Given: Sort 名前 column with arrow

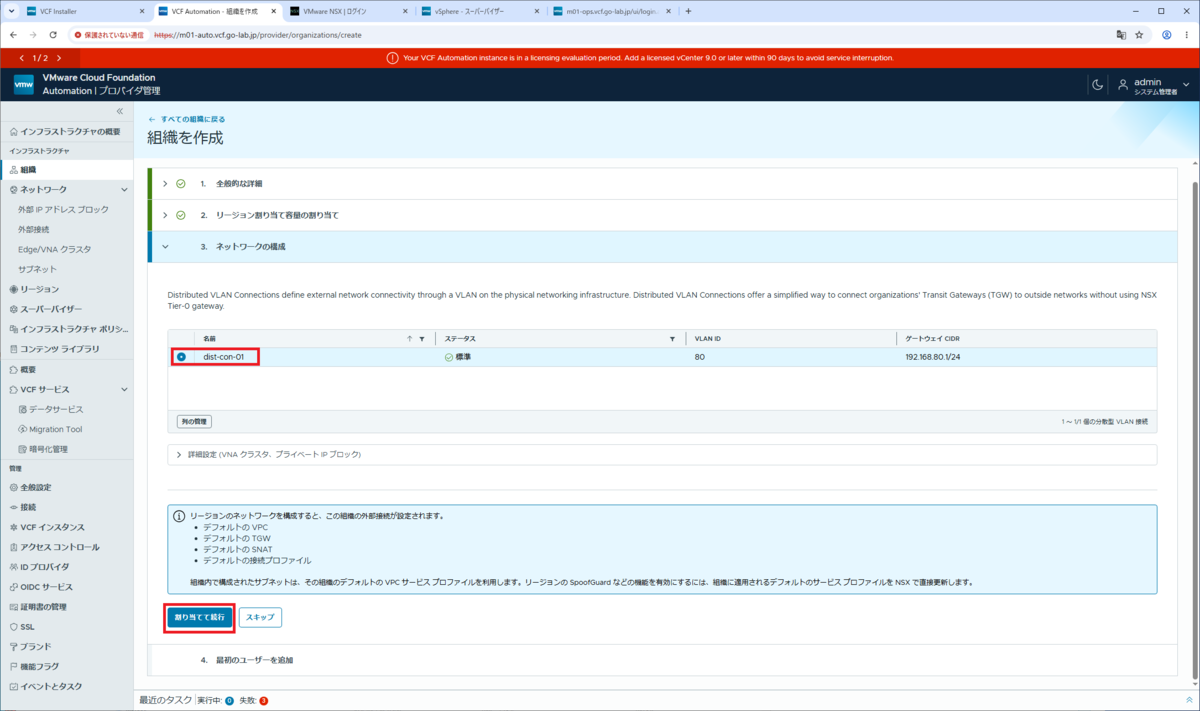Looking at the screenshot, I should pos(409,339).
